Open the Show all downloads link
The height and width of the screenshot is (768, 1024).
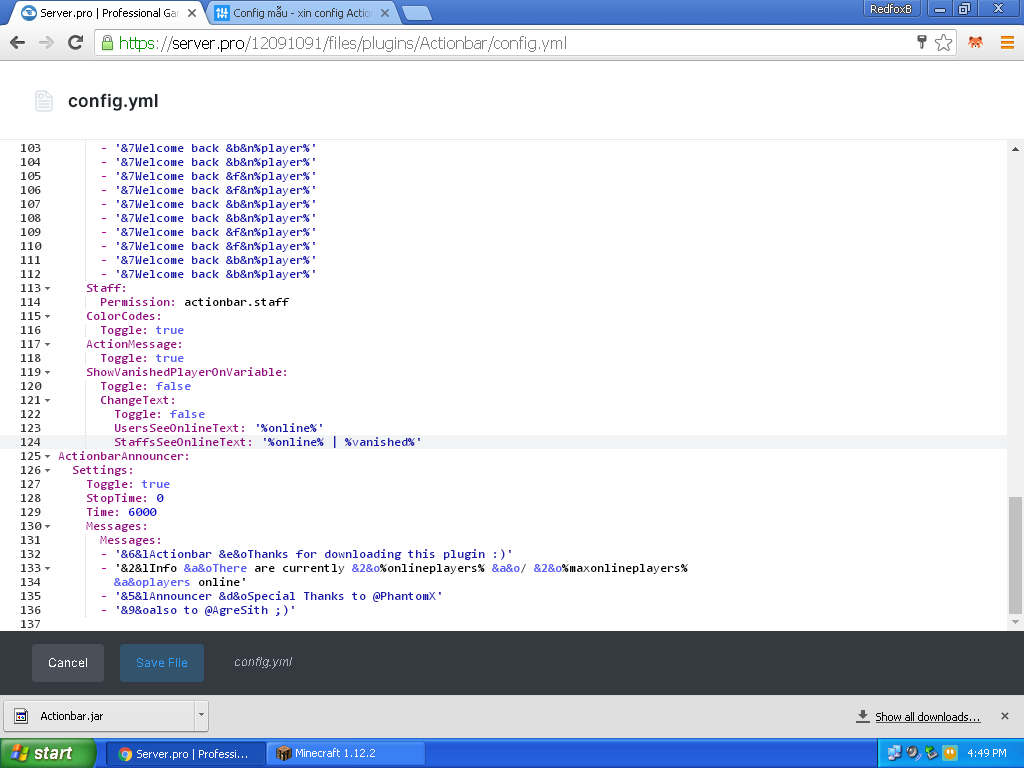click(x=927, y=717)
